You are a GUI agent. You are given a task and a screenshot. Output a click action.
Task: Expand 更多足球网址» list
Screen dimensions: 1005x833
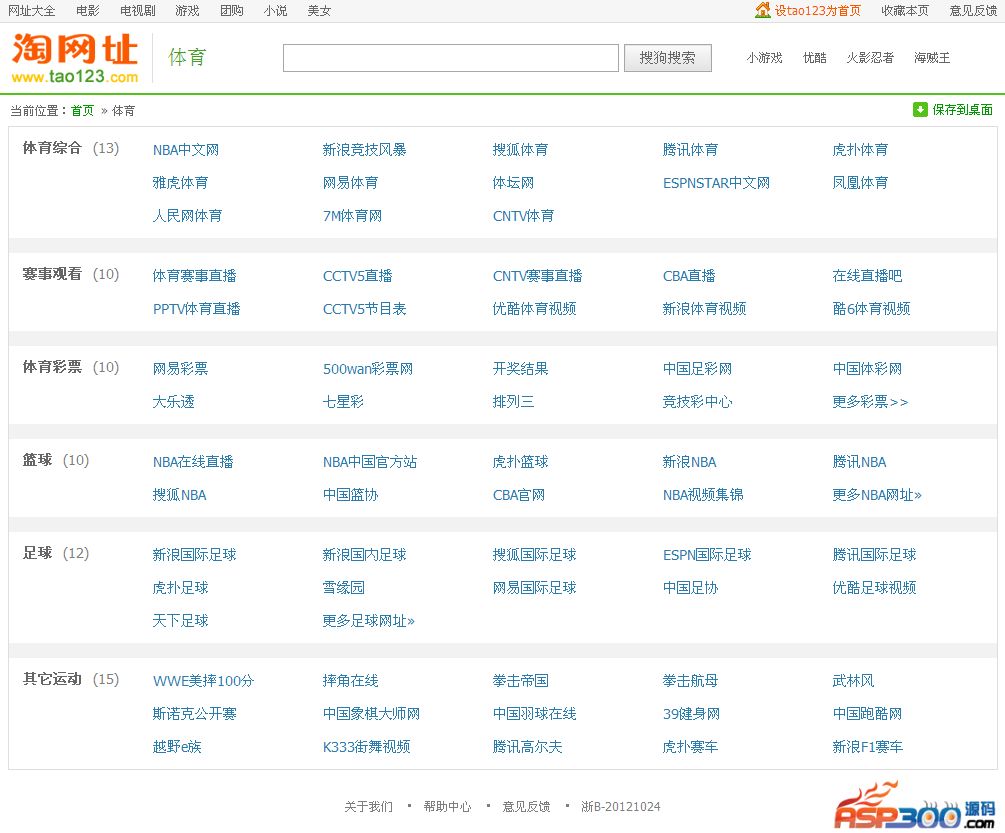click(368, 621)
